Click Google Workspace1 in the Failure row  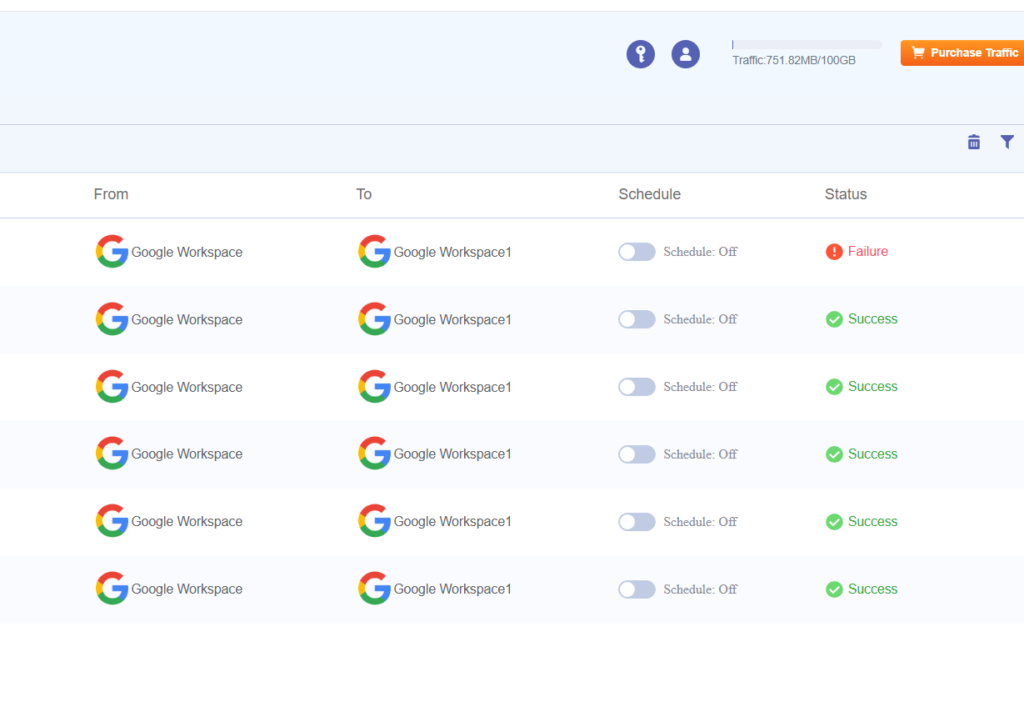(453, 252)
